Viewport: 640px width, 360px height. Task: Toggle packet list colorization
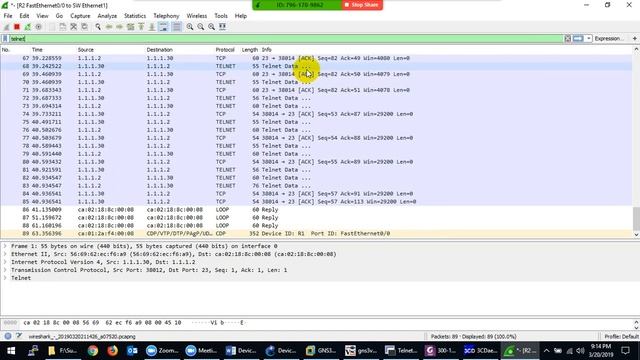(x=177, y=27)
